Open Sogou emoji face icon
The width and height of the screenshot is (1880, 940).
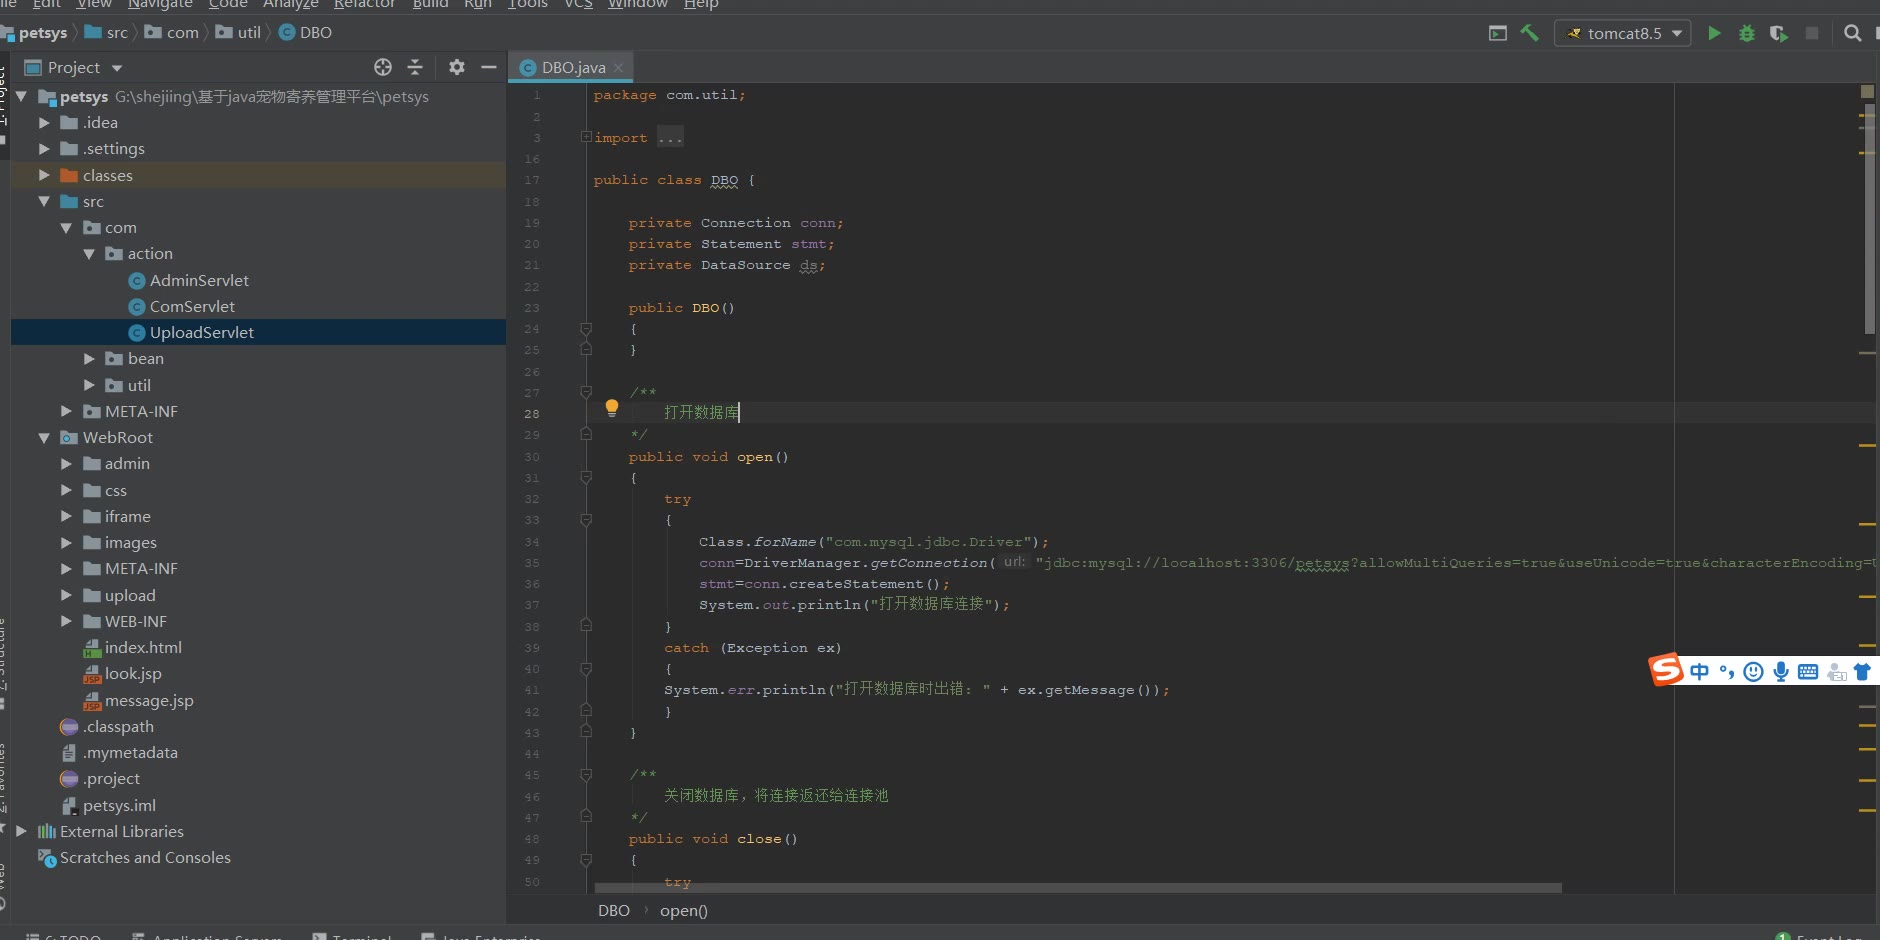tap(1753, 671)
